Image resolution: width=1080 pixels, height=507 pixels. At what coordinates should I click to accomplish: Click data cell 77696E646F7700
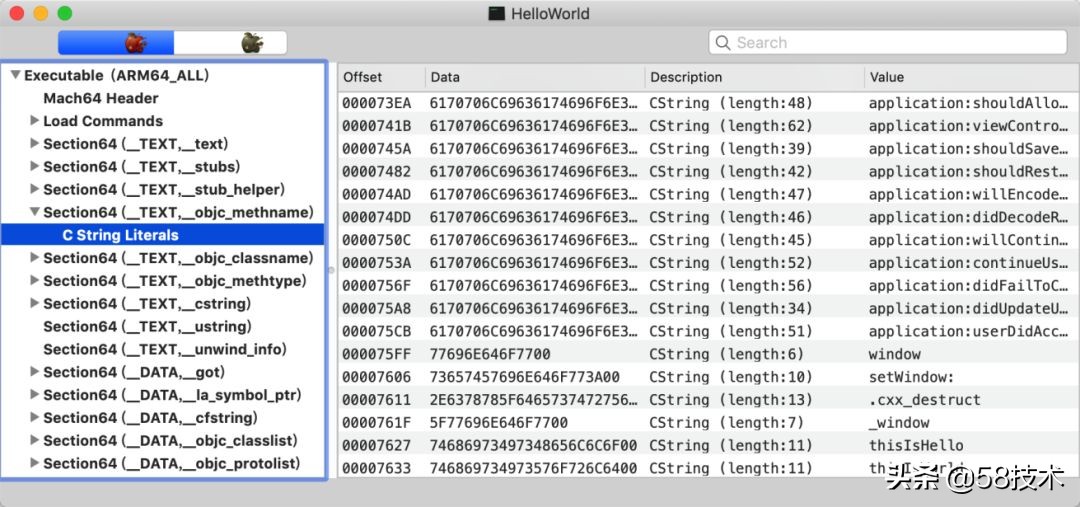point(490,354)
